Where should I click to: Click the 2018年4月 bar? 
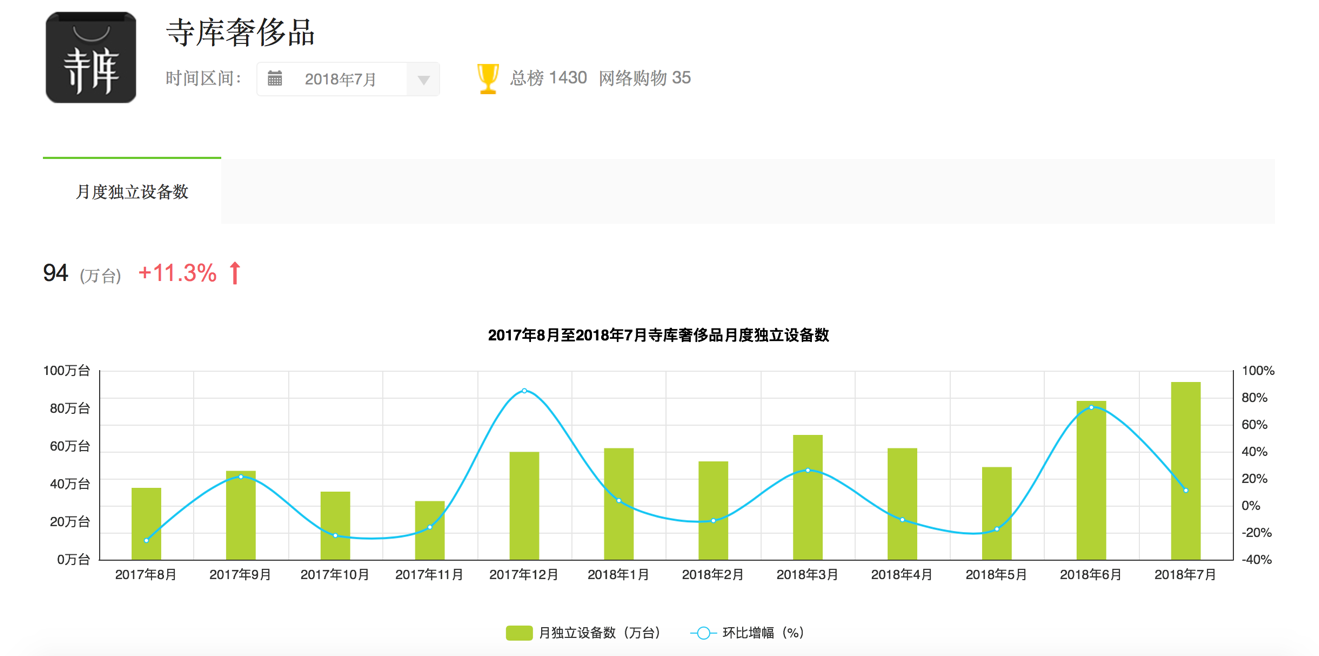[x=902, y=504]
